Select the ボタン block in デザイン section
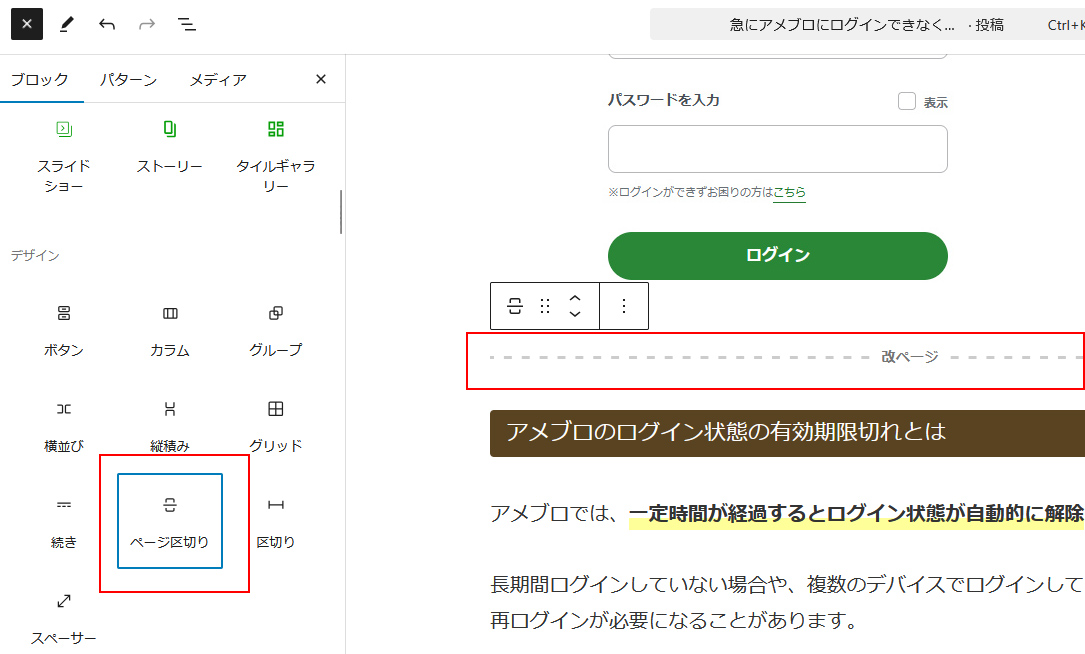This screenshot has width=1085, height=654. (63, 313)
